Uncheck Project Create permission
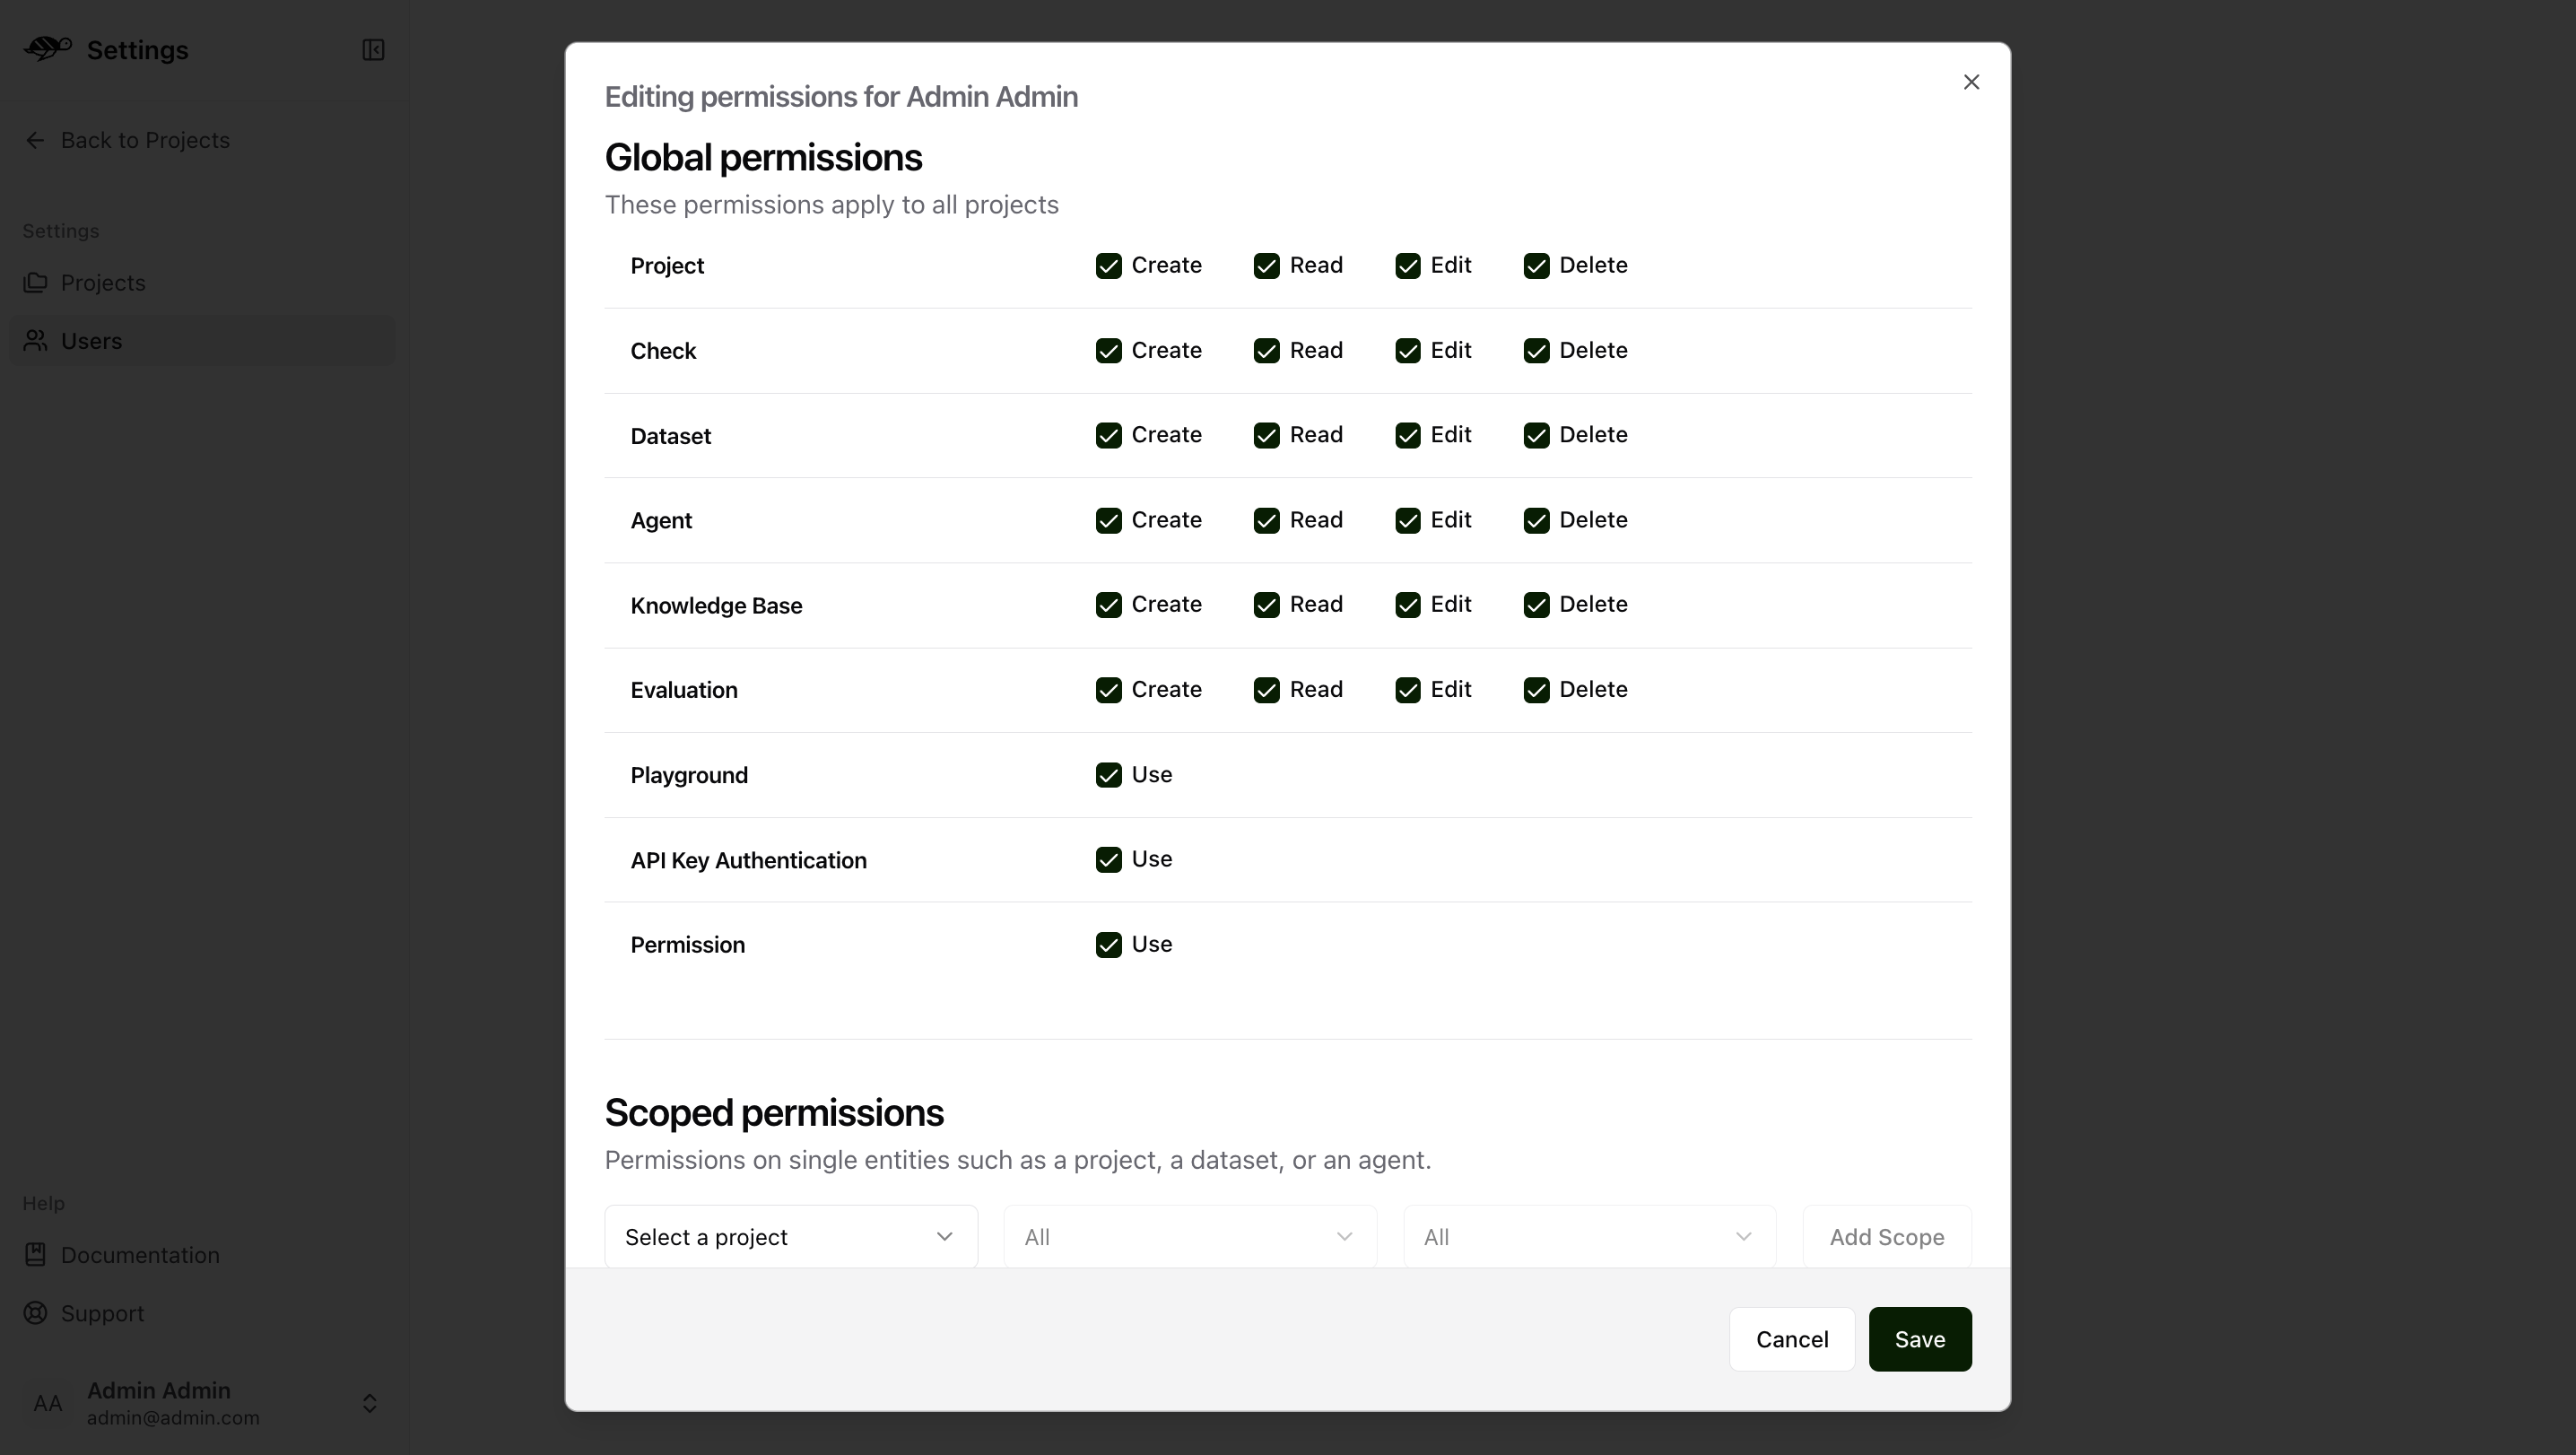This screenshot has width=2576, height=1455. pyautogui.click(x=1108, y=265)
